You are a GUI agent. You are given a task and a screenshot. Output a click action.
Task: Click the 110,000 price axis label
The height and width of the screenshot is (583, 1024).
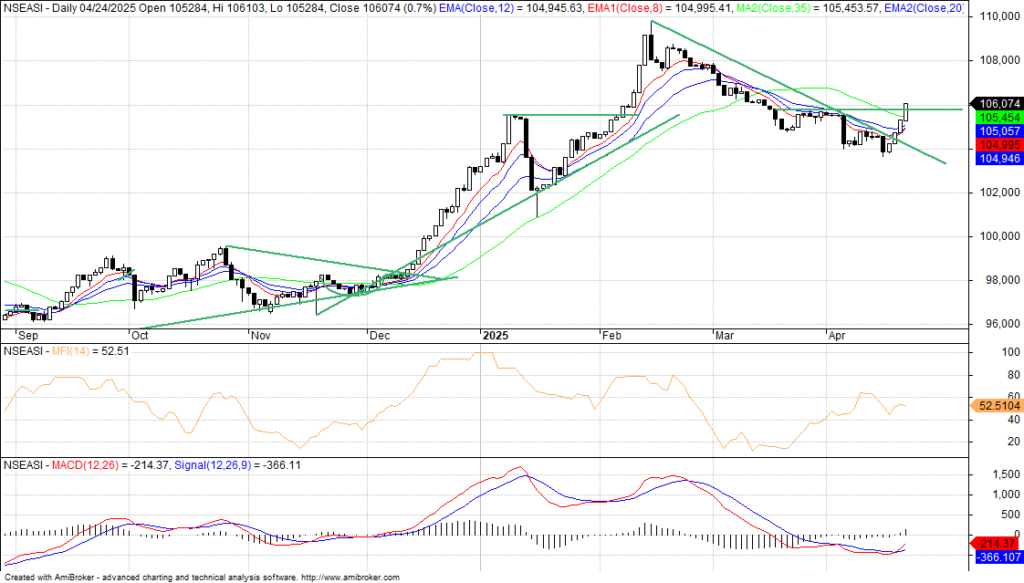coord(999,17)
